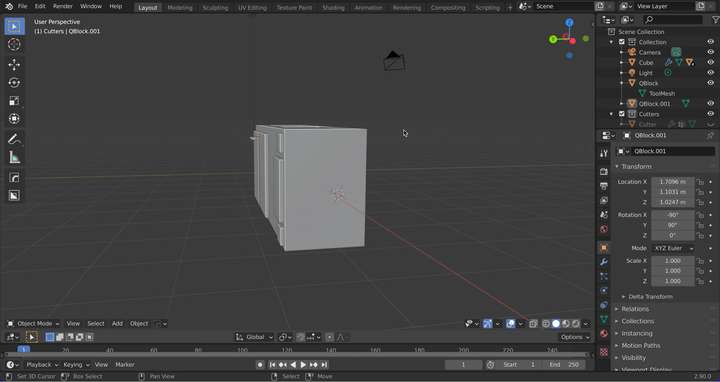
Task: Open the viewport Add menu
Action: [117, 324]
